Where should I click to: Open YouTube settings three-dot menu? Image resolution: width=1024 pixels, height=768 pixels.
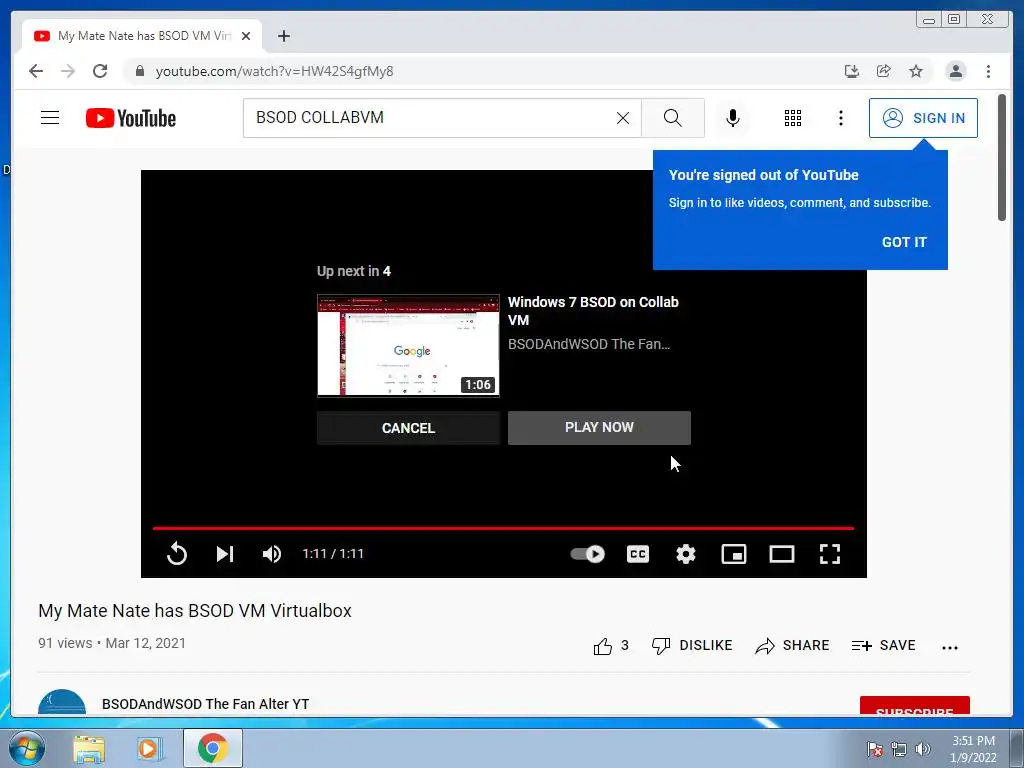click(840, 118)
